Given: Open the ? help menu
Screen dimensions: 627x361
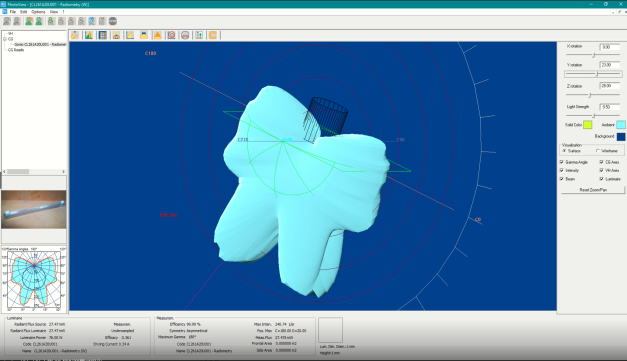Looking at the screenshot, I should tap(63, 12).
